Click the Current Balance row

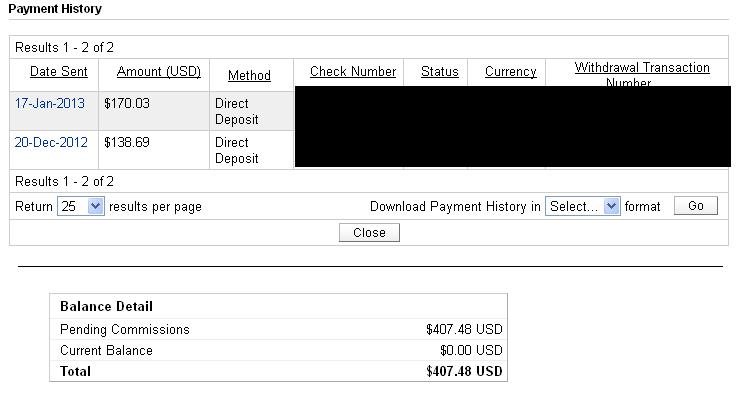coord(279,350)
